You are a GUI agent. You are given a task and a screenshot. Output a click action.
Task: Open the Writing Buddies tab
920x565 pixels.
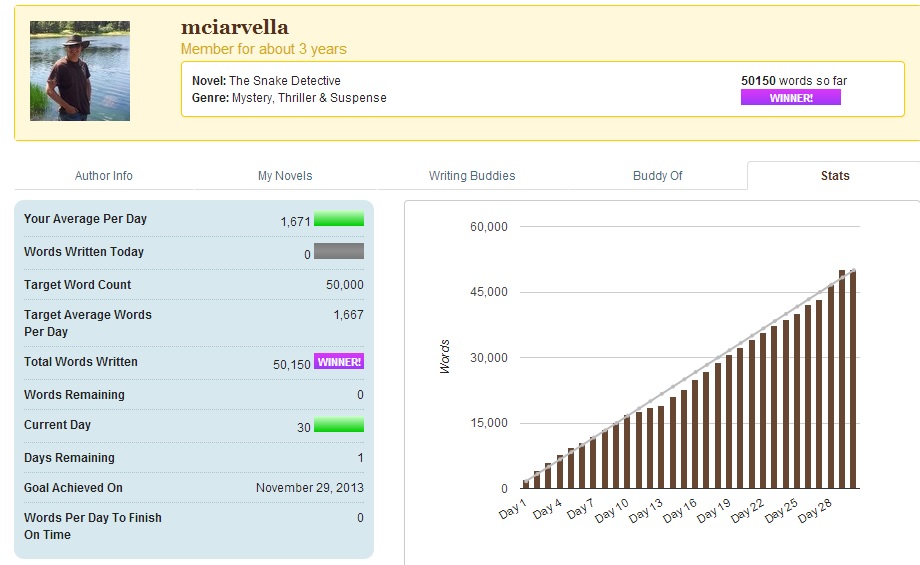(472, 176)
